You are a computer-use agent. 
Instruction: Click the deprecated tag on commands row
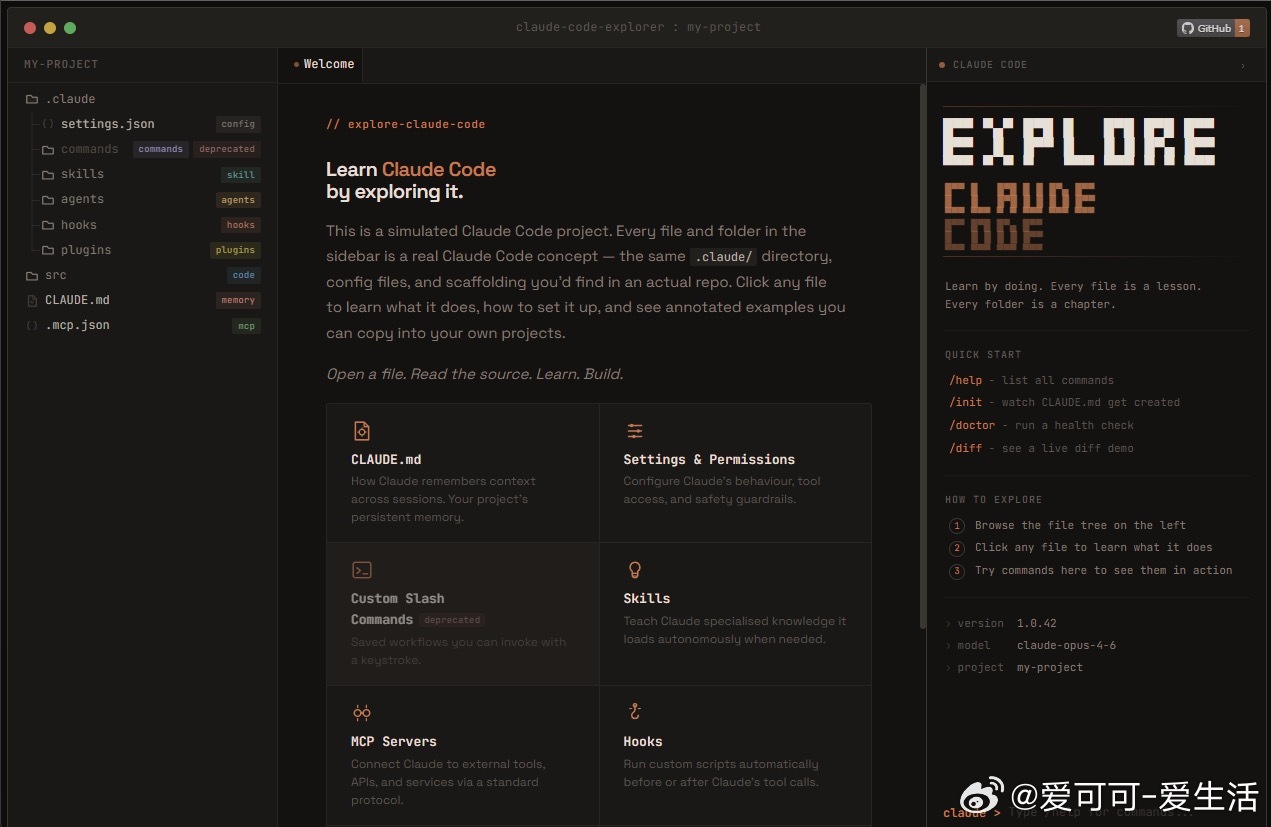[227, 149]
